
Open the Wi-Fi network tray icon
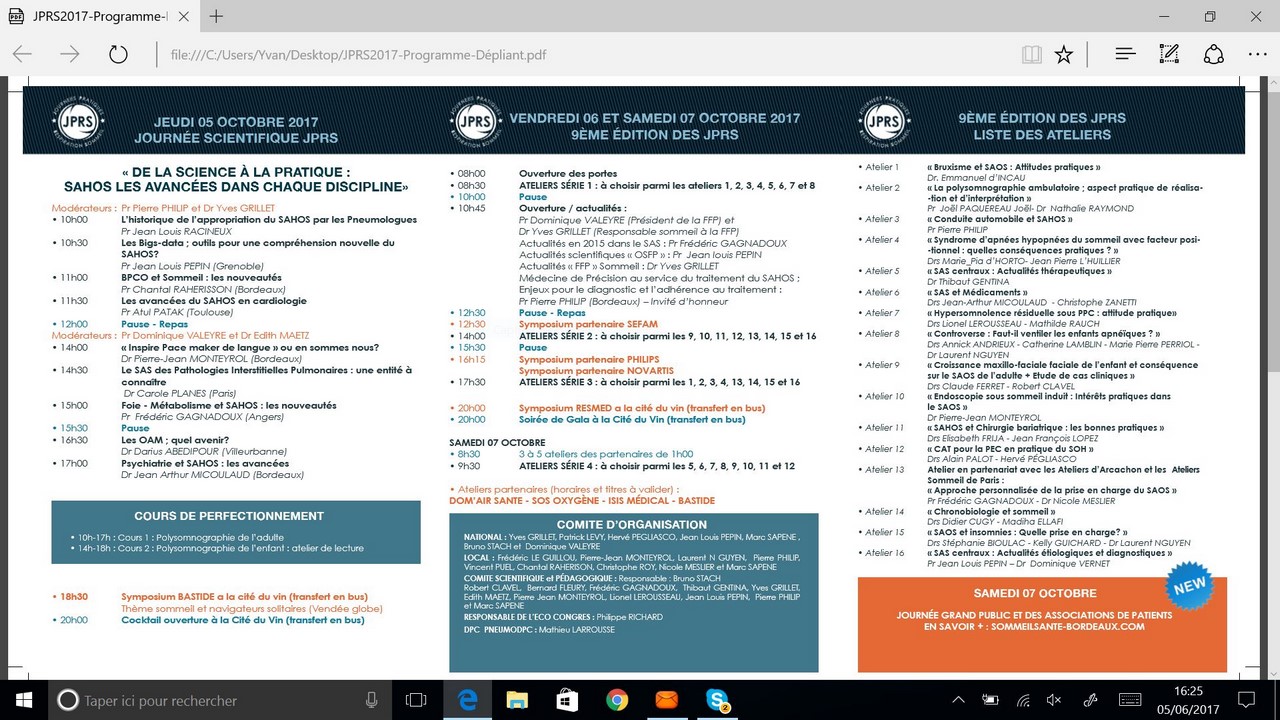(x=1023, y=700)
